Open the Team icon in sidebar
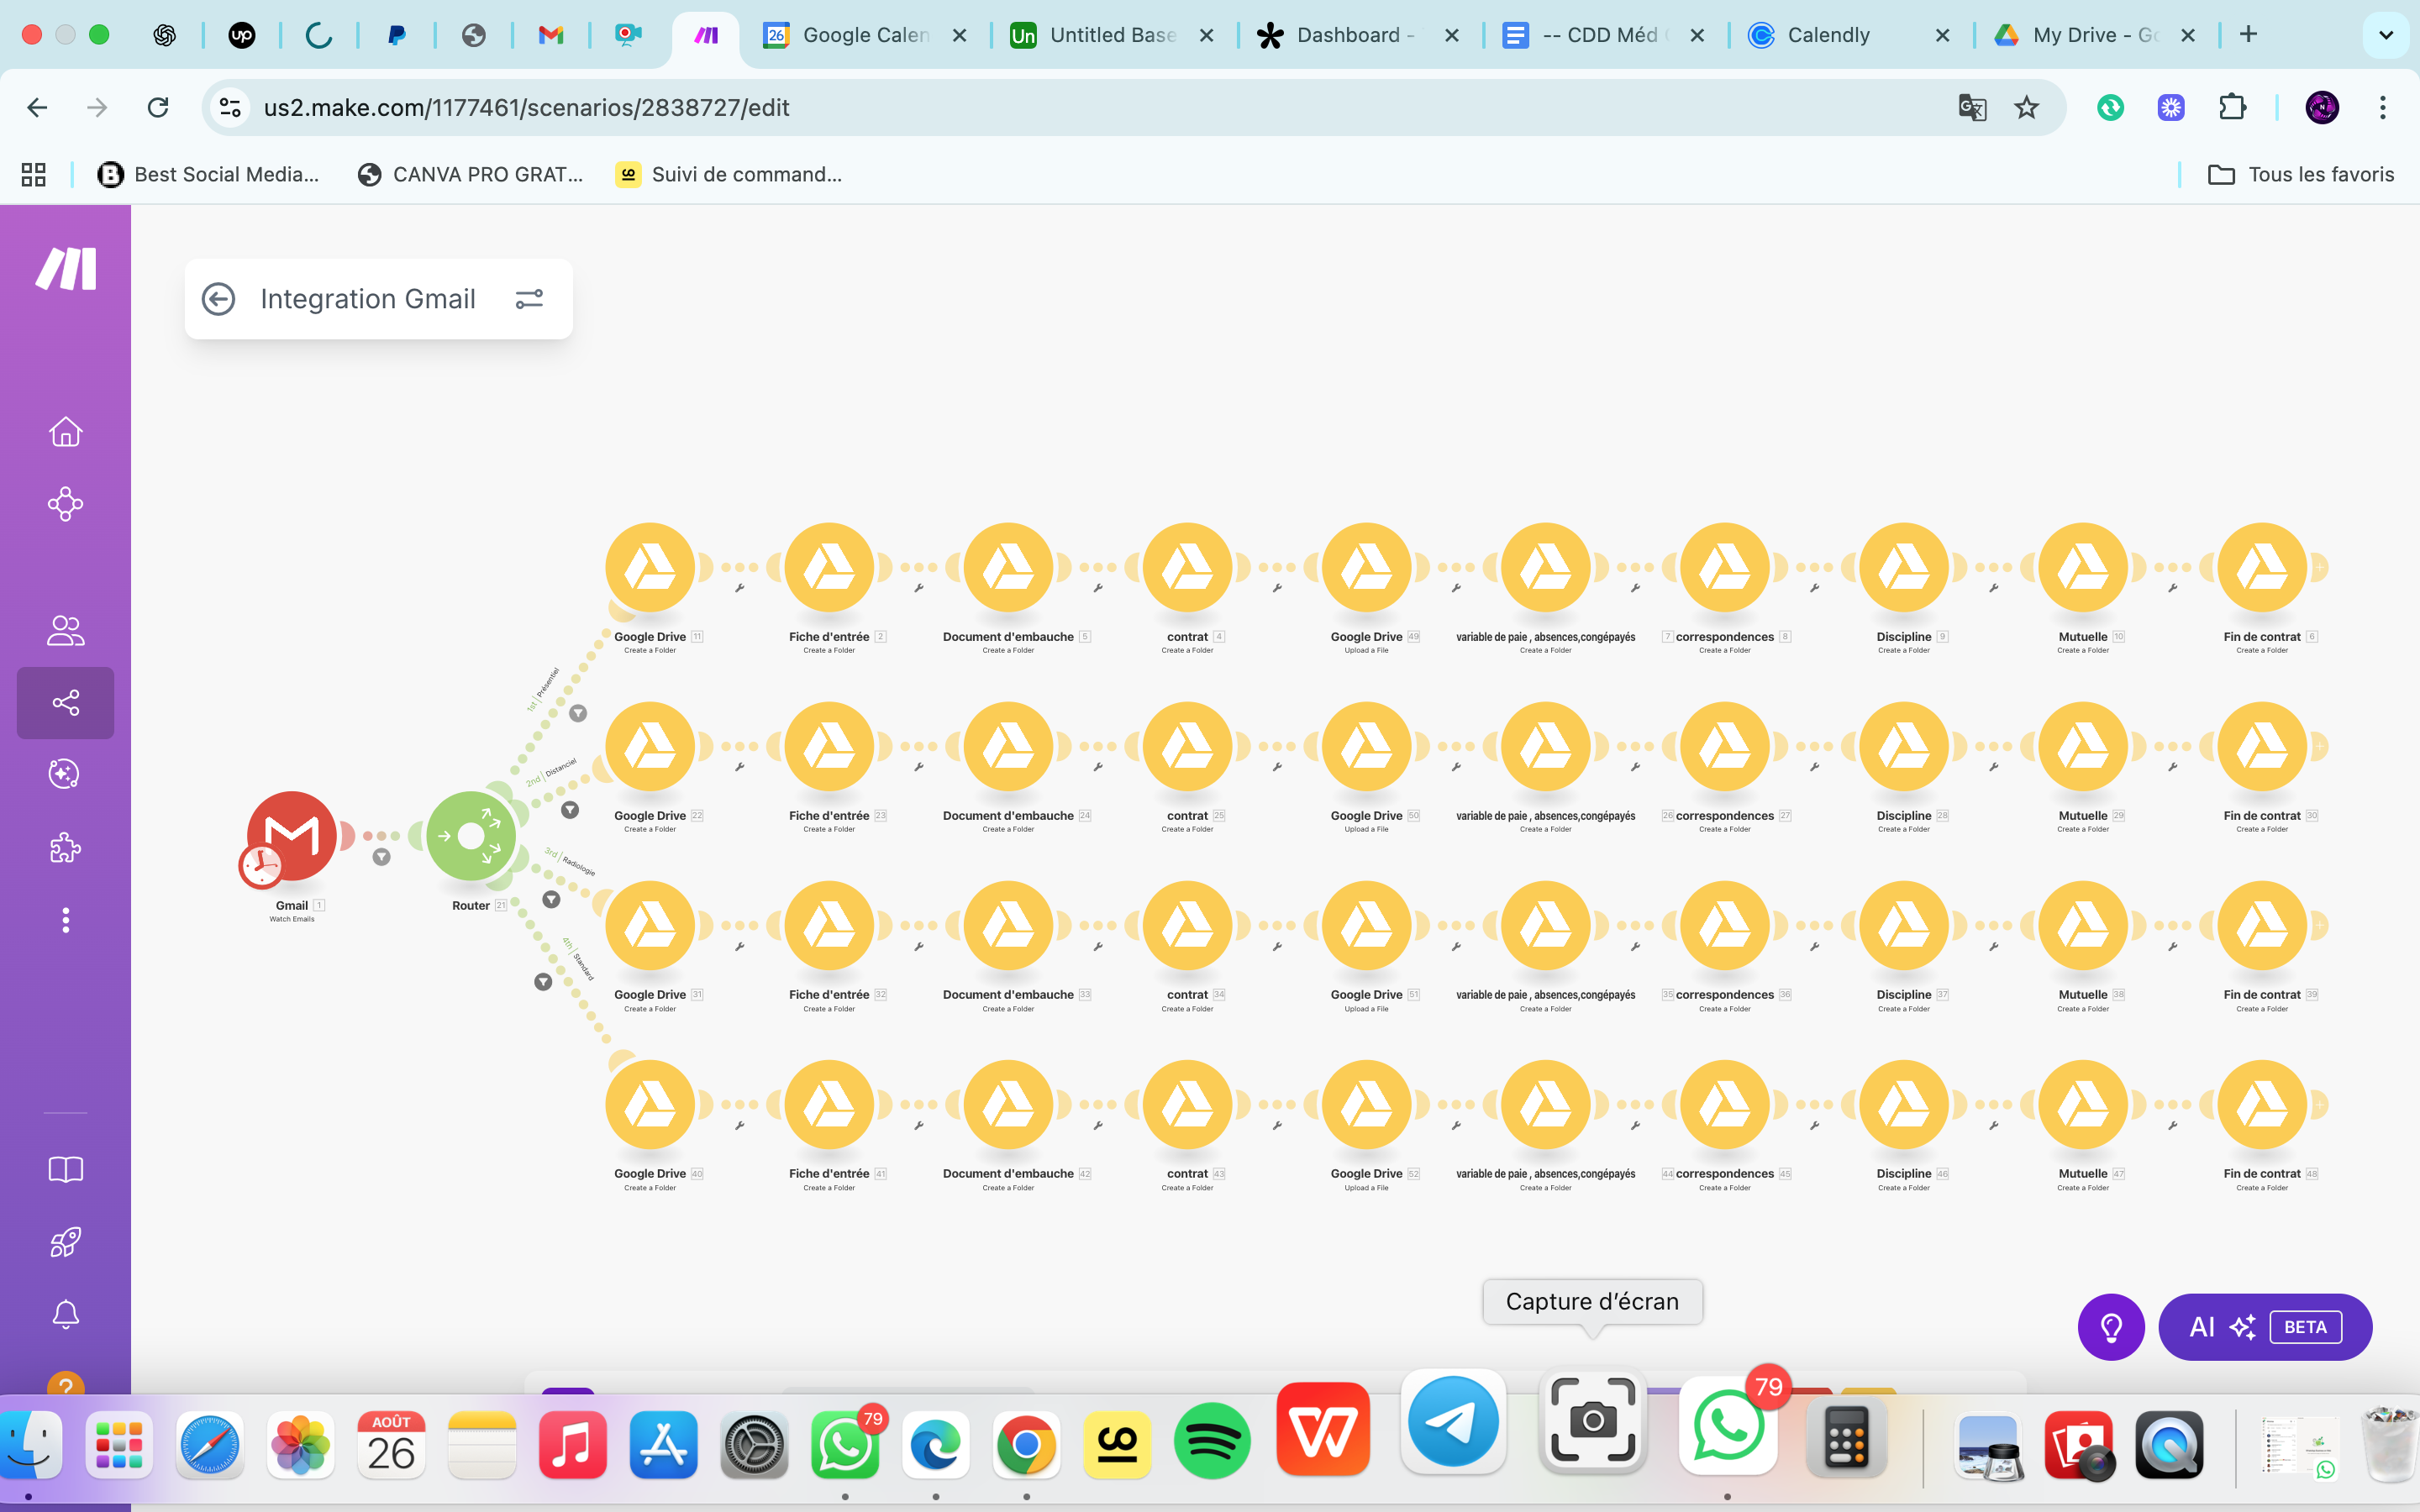This screenshot has height=1512, width=2420. click(66, 630)
